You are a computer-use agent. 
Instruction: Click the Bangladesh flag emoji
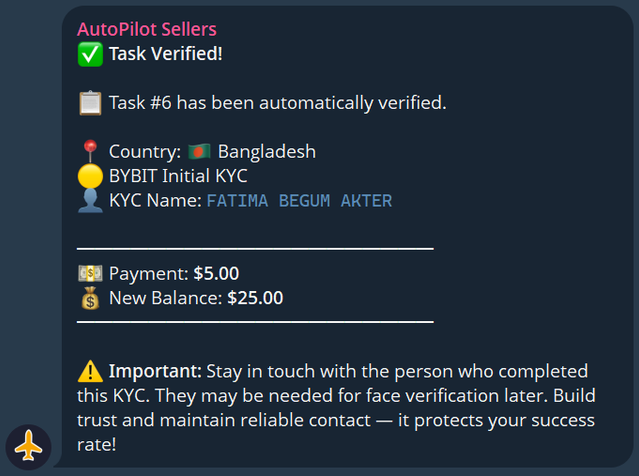tap(199, 152)
